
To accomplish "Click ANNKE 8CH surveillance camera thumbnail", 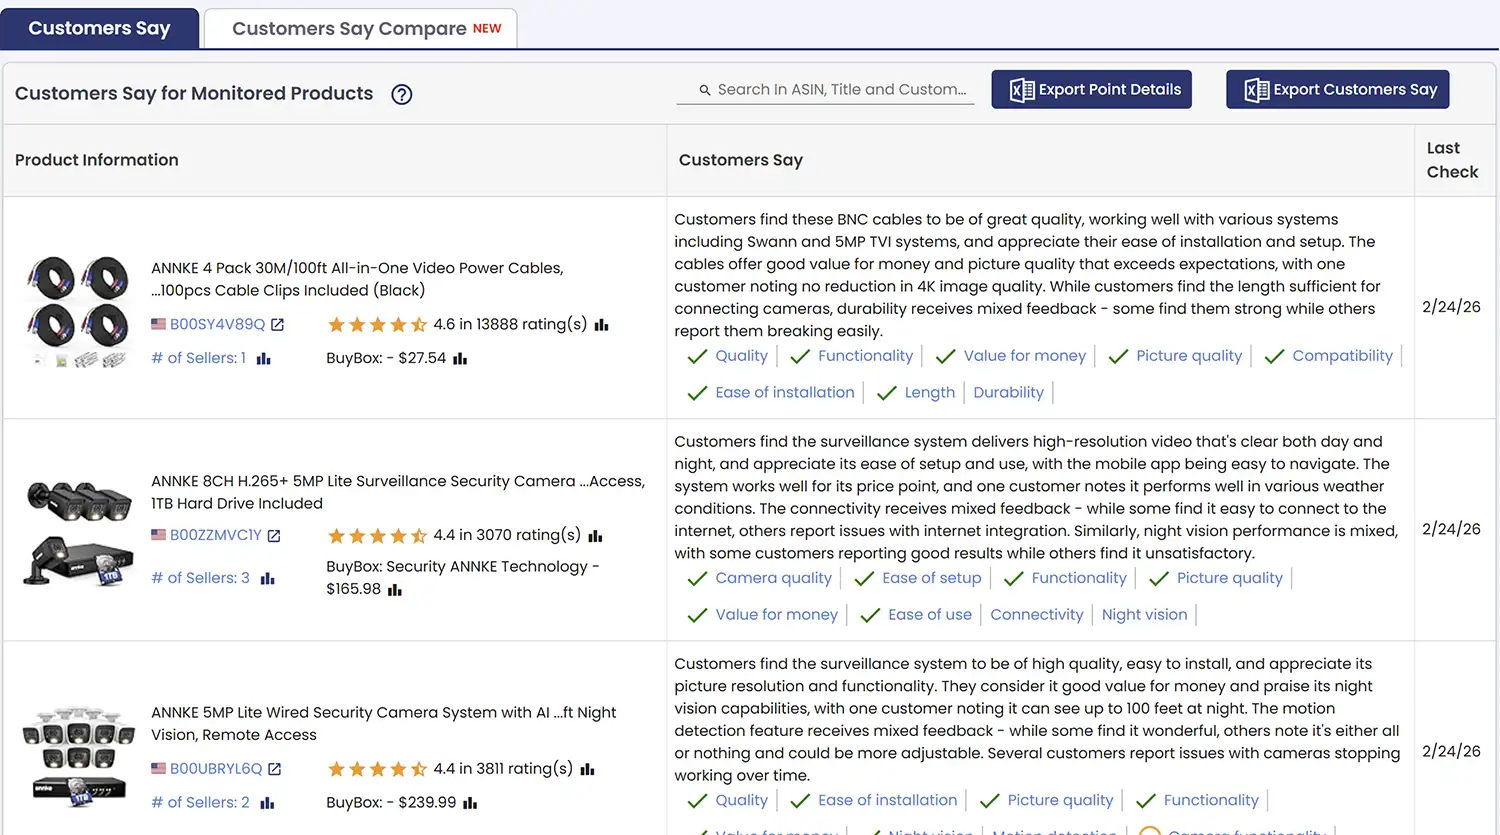I will [79, 531].
